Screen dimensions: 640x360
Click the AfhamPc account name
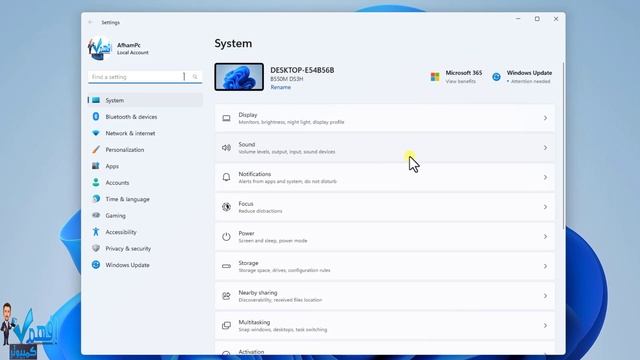[129, 45]
